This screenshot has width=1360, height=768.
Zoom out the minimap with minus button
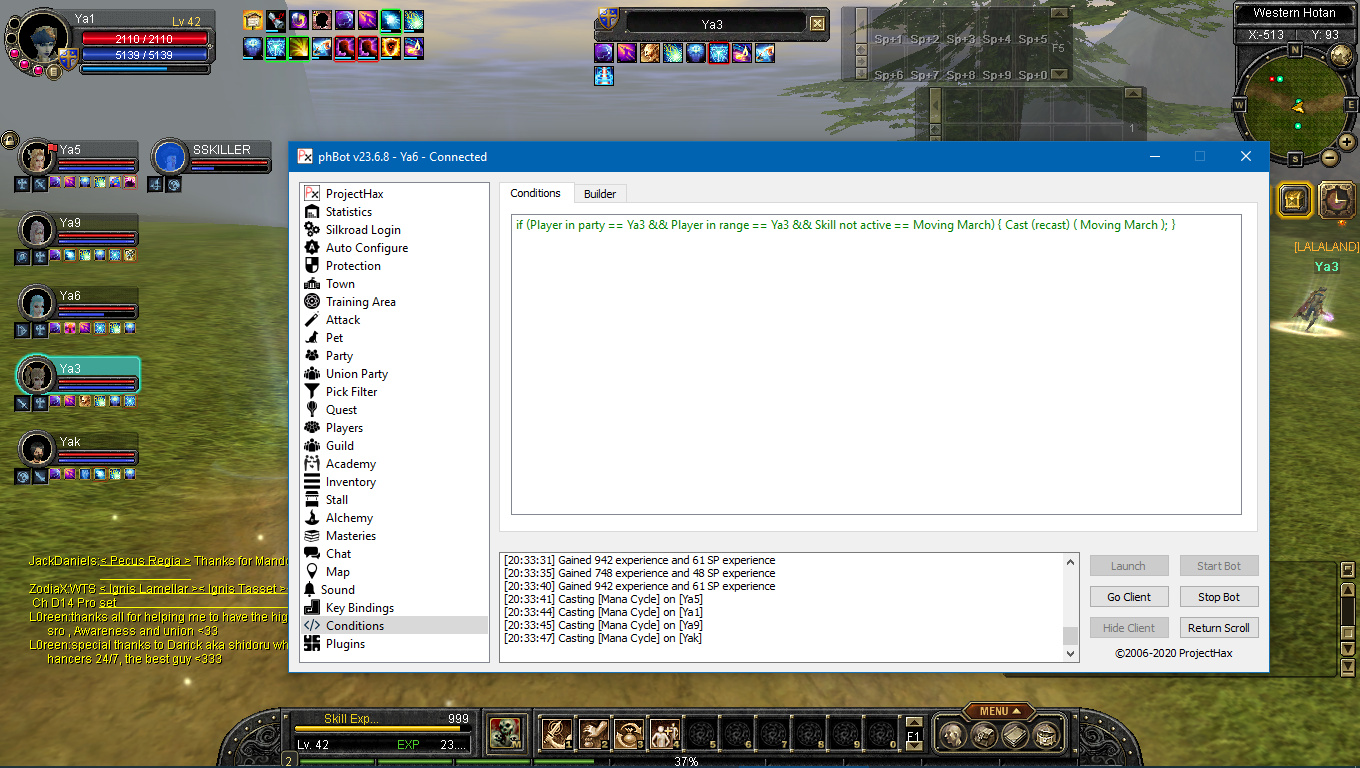pos(1329,157)
